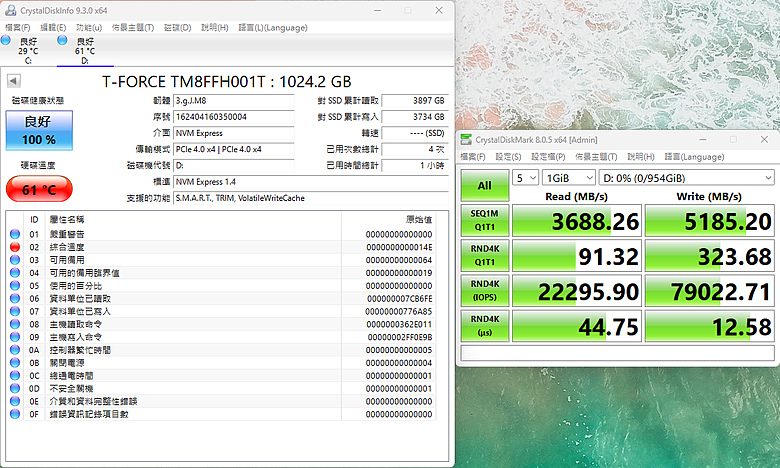Click the SEQ1M read result bar 3688.26
The image size is (780, 468).
coord(577,220)
